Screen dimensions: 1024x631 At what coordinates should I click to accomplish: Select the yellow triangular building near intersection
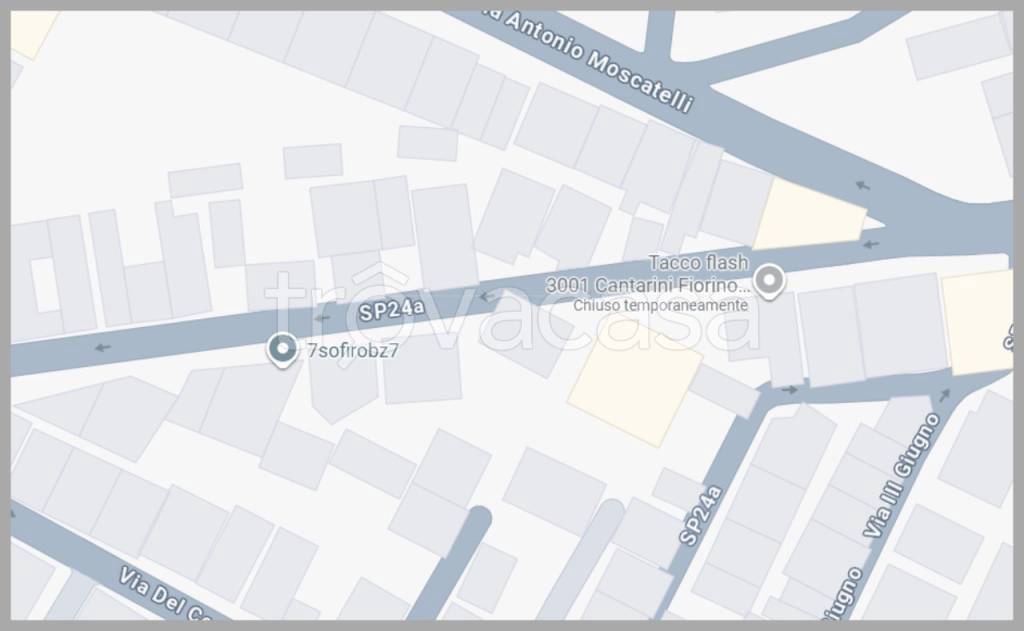click(x=810, y=214)
